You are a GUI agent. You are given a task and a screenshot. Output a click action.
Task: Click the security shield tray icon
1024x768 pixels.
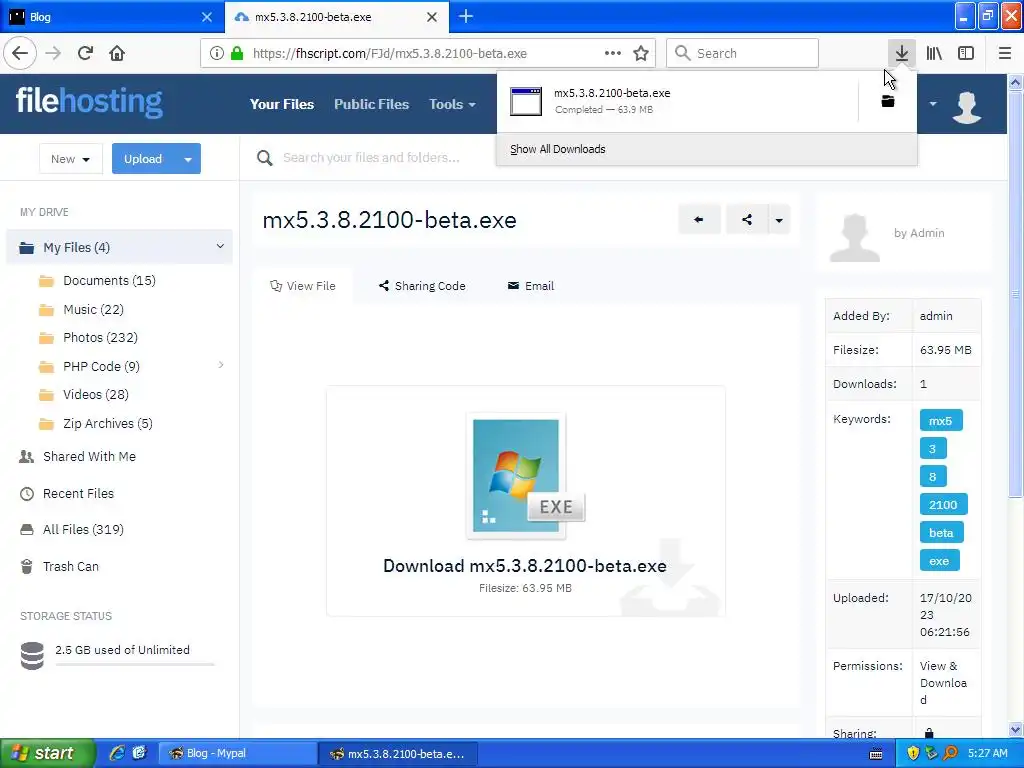point(912,753)
